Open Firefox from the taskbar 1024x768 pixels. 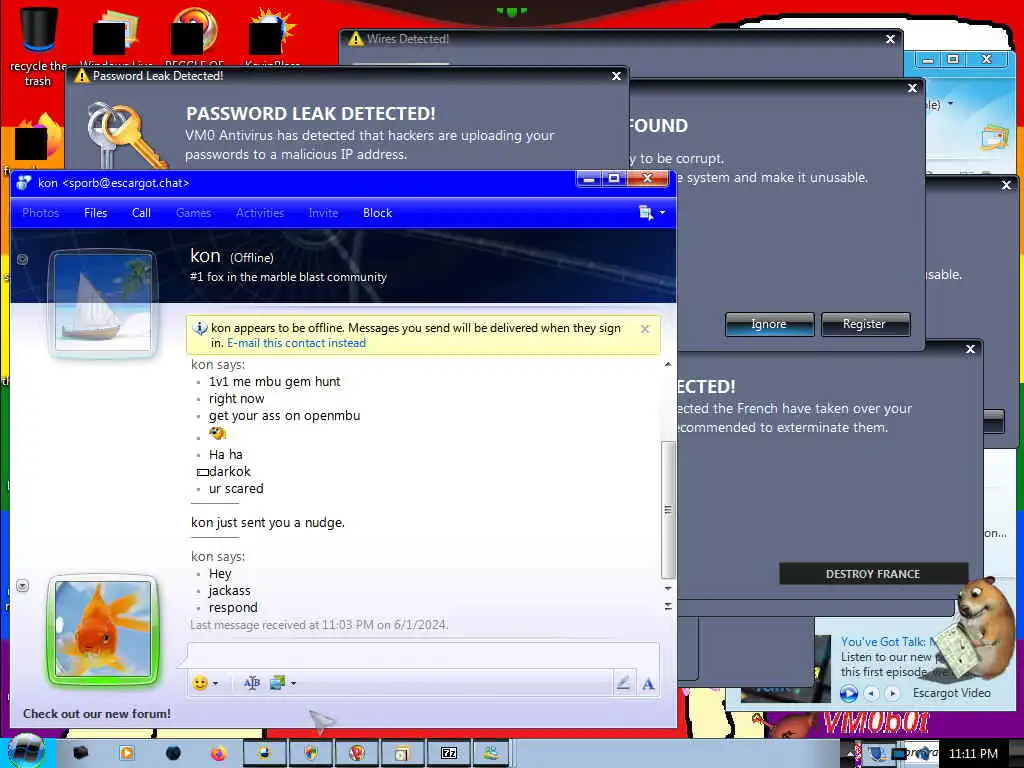pos(218,754)
